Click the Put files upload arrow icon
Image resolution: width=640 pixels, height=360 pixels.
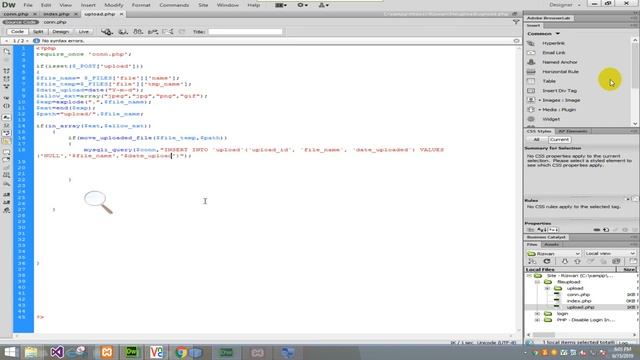coord(577,261)
